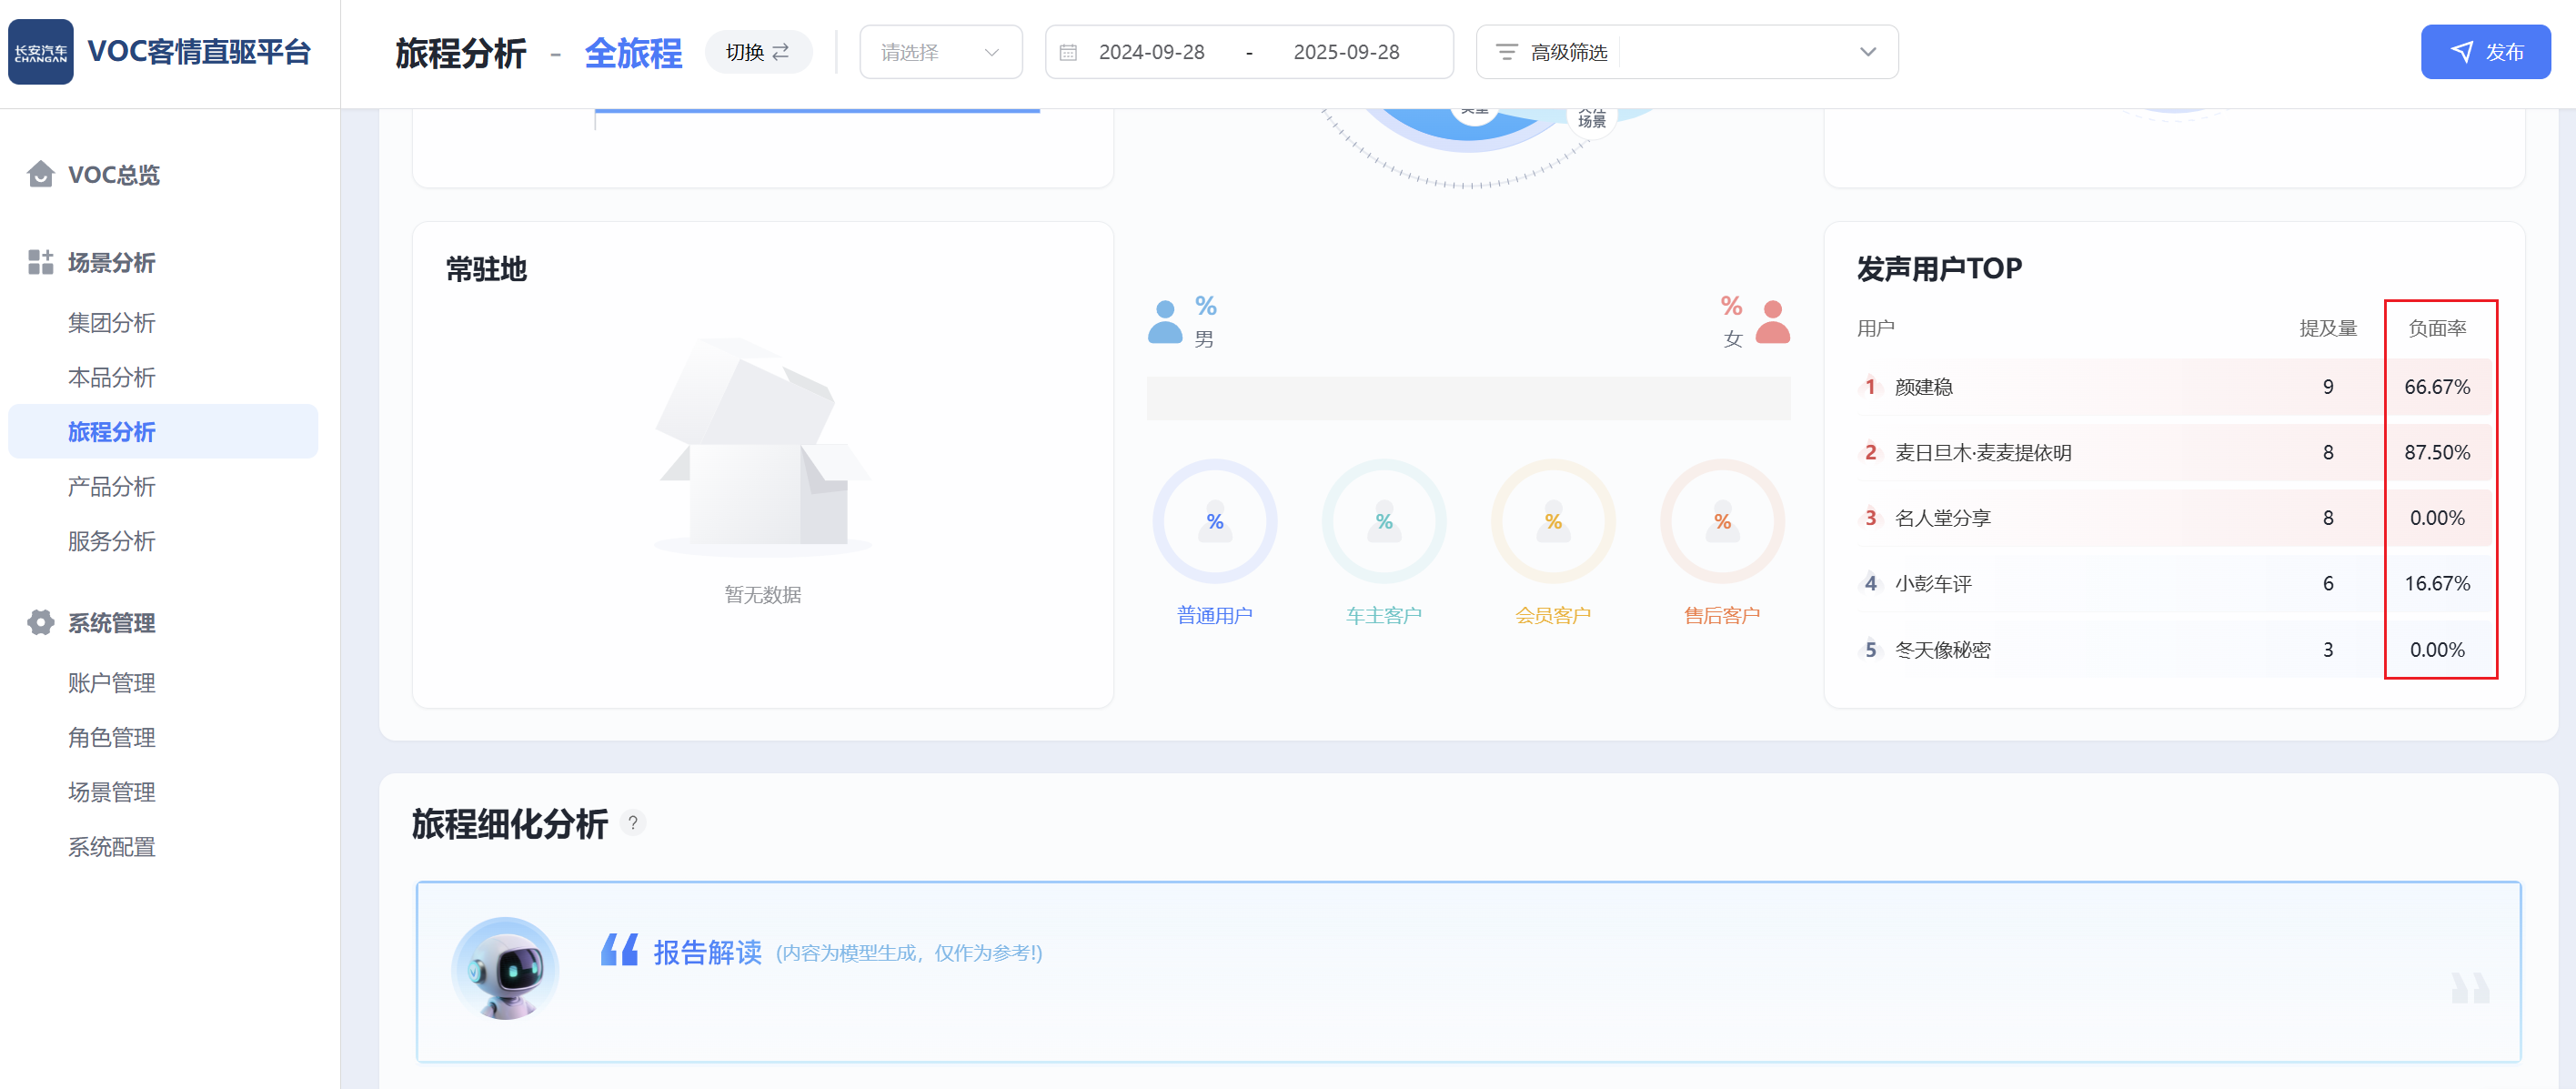The width and height of the screenshot is (2576, 1089).
Task: Click the 系统管理 gear icon
Action: (x=40, y=622)
